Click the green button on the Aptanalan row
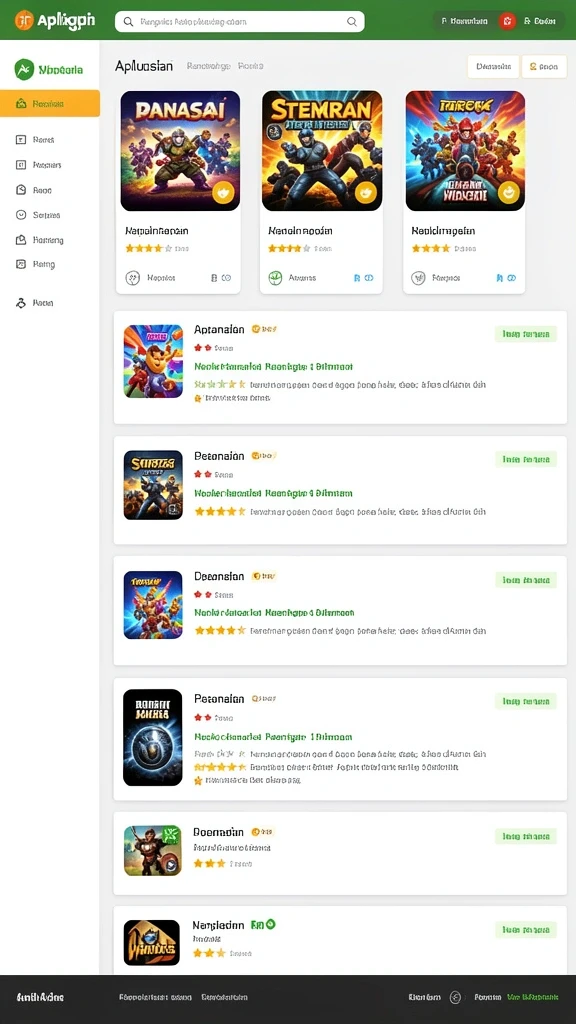 tap(526, 334)
